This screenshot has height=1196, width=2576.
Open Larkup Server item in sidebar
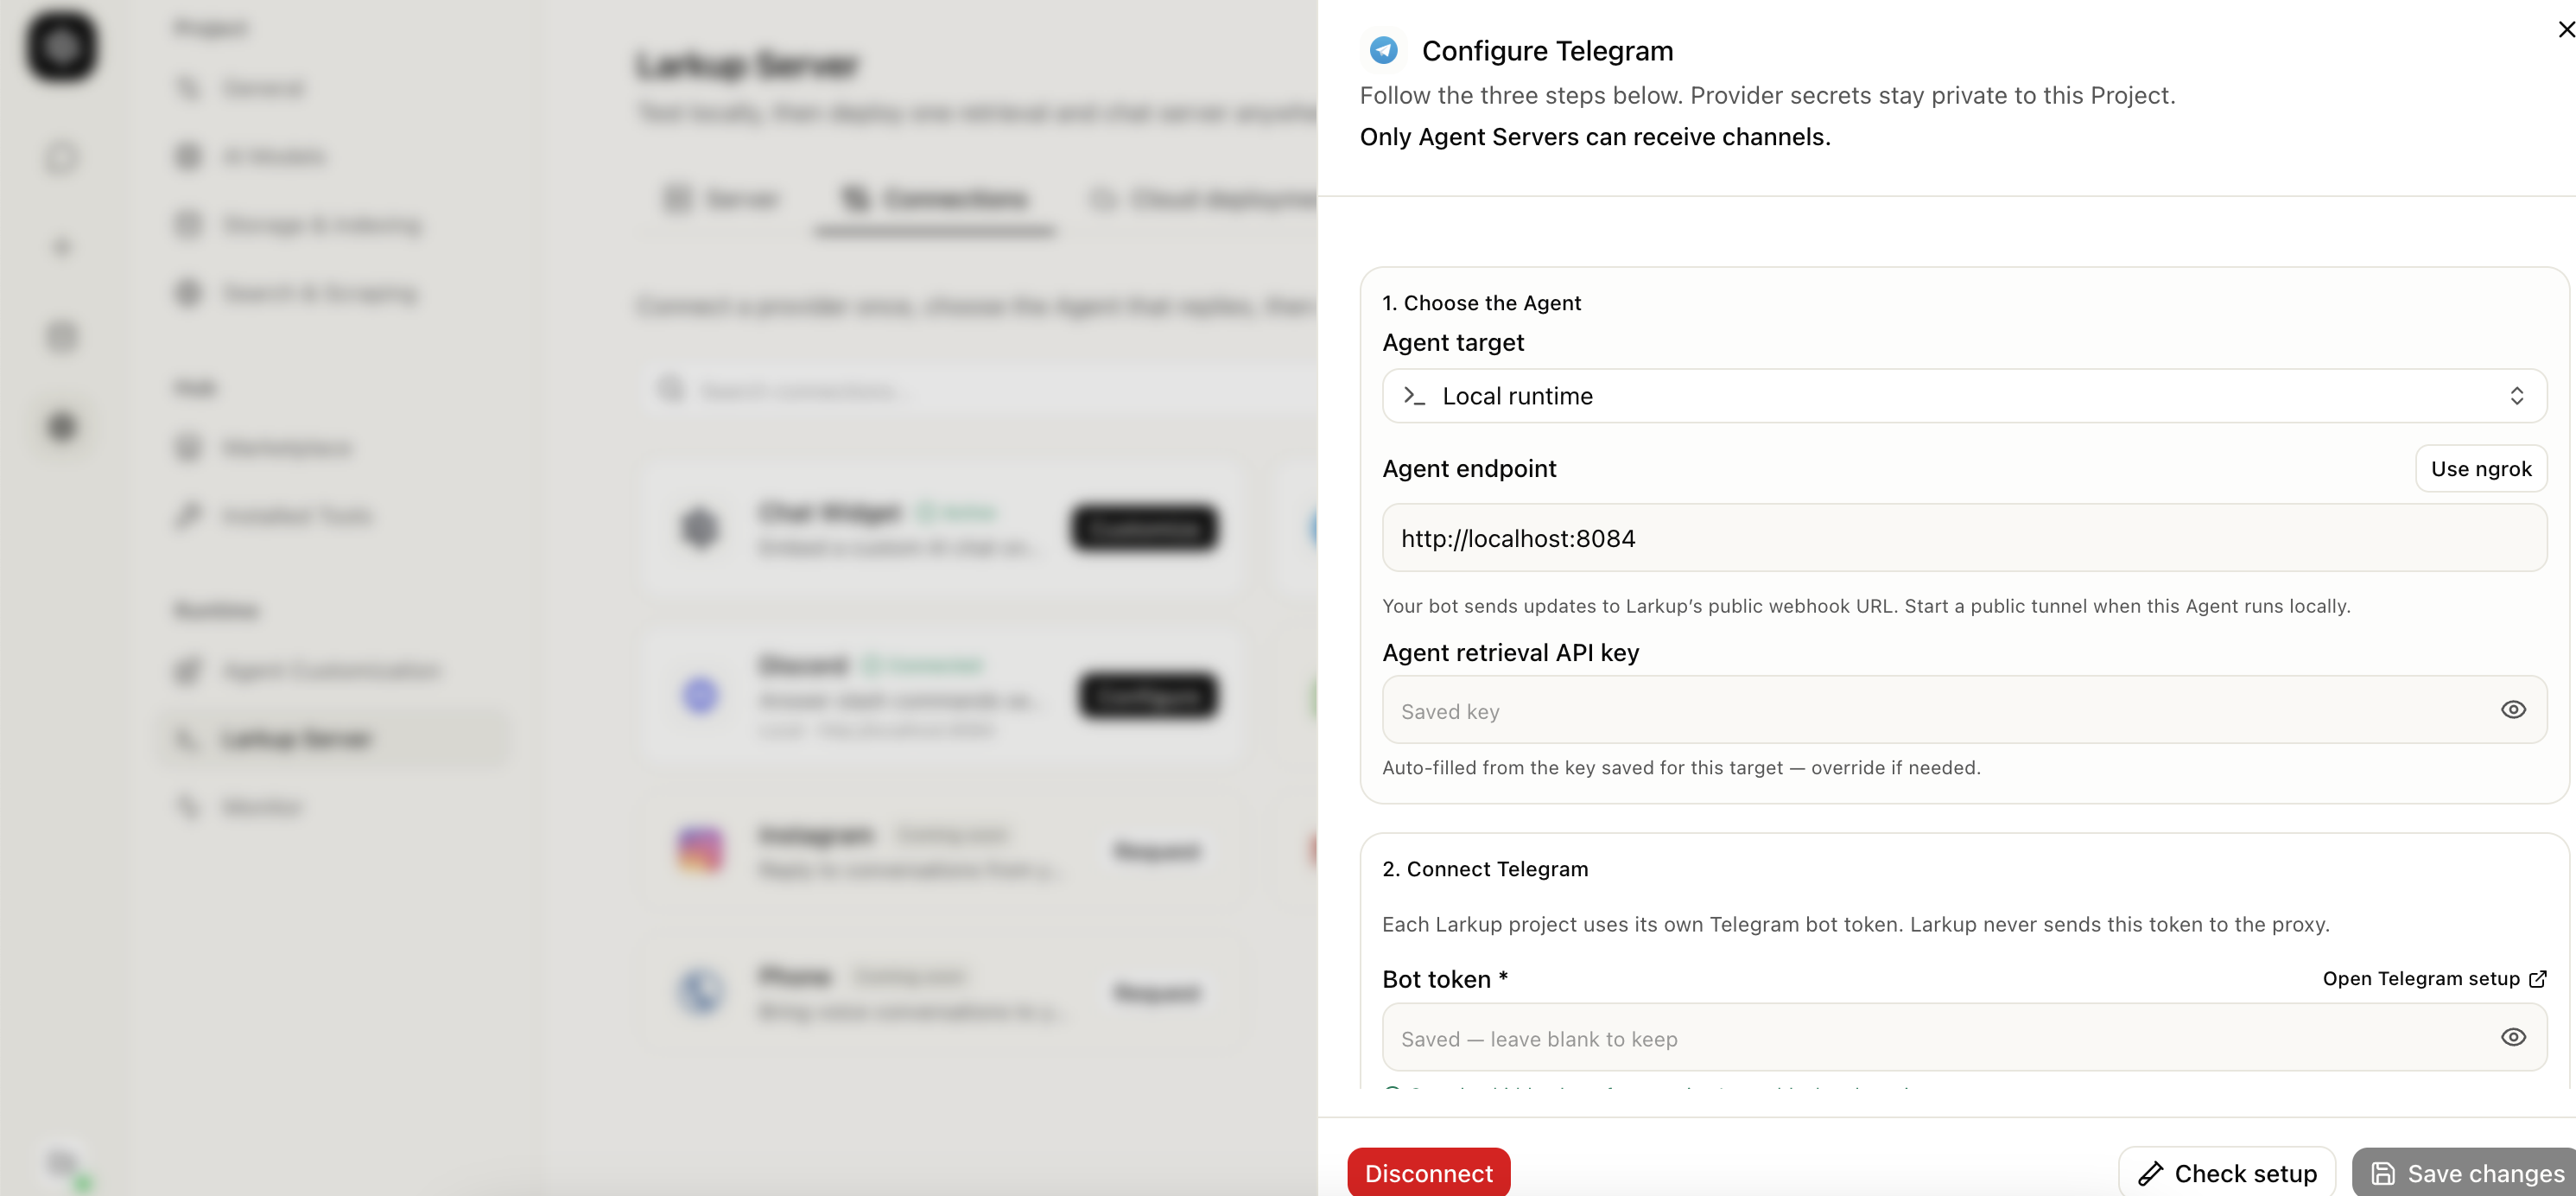coord(334,739)
